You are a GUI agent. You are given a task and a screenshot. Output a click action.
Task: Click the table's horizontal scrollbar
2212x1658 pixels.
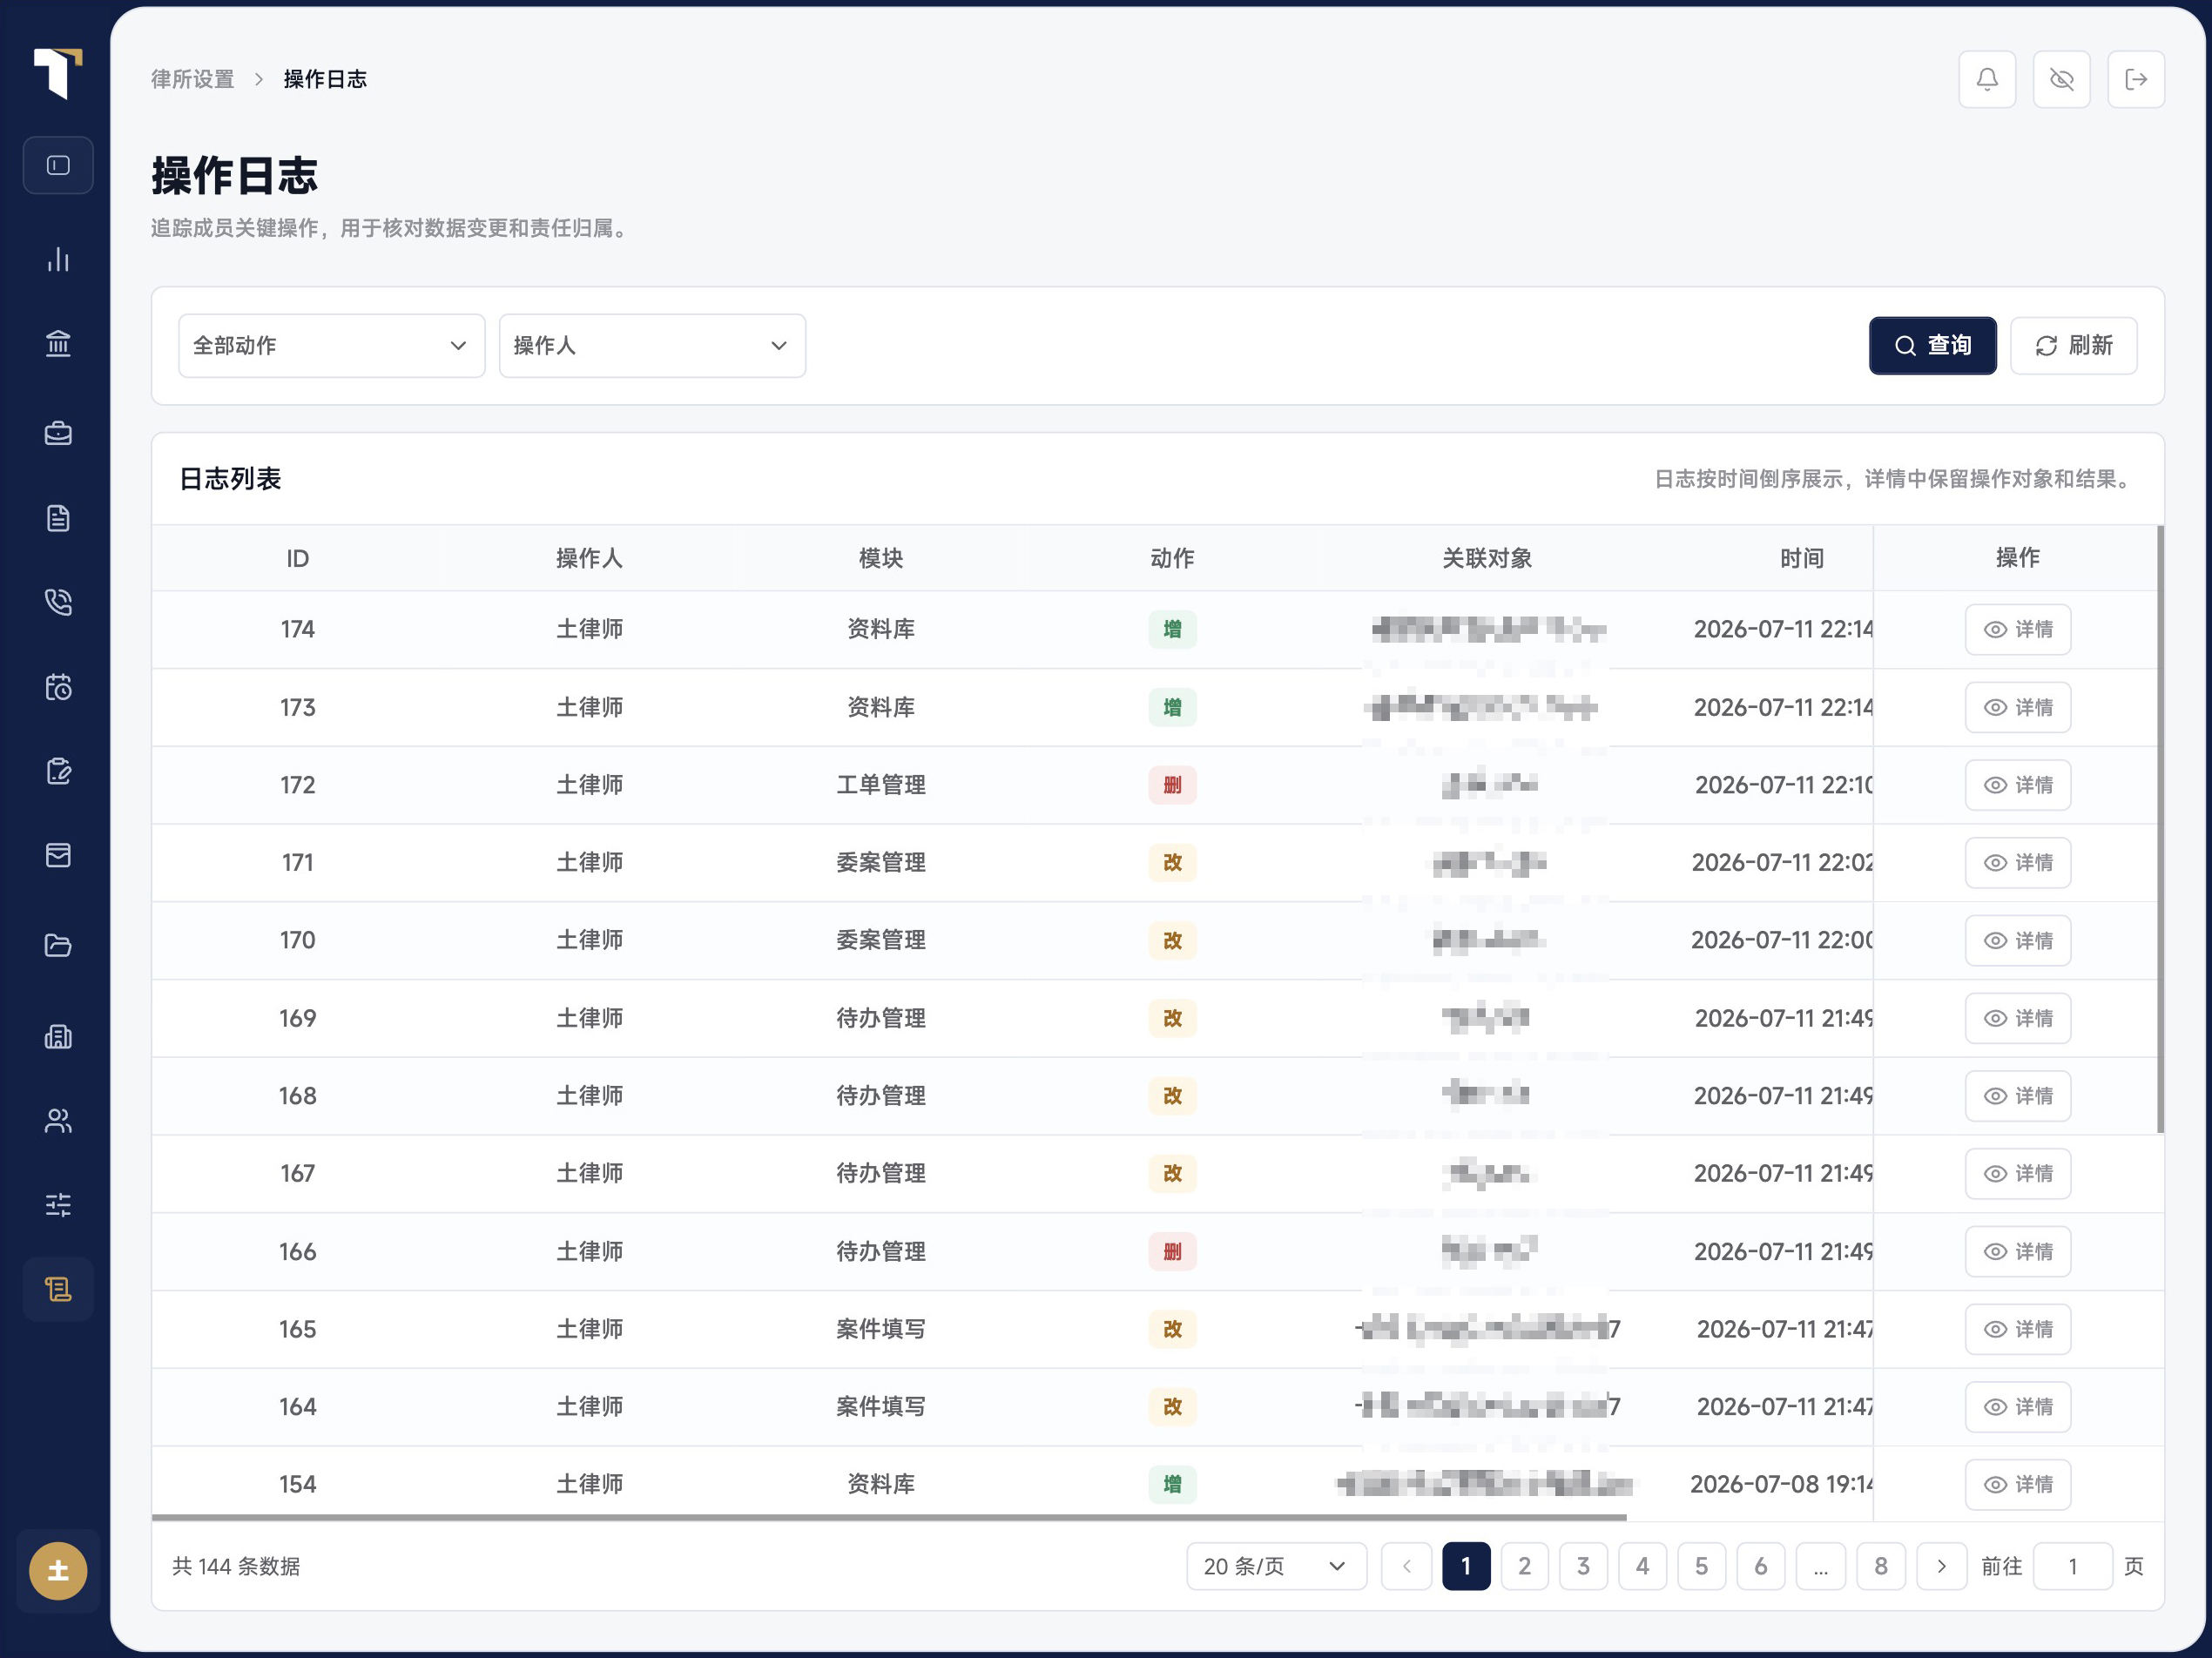(889, 1517)
